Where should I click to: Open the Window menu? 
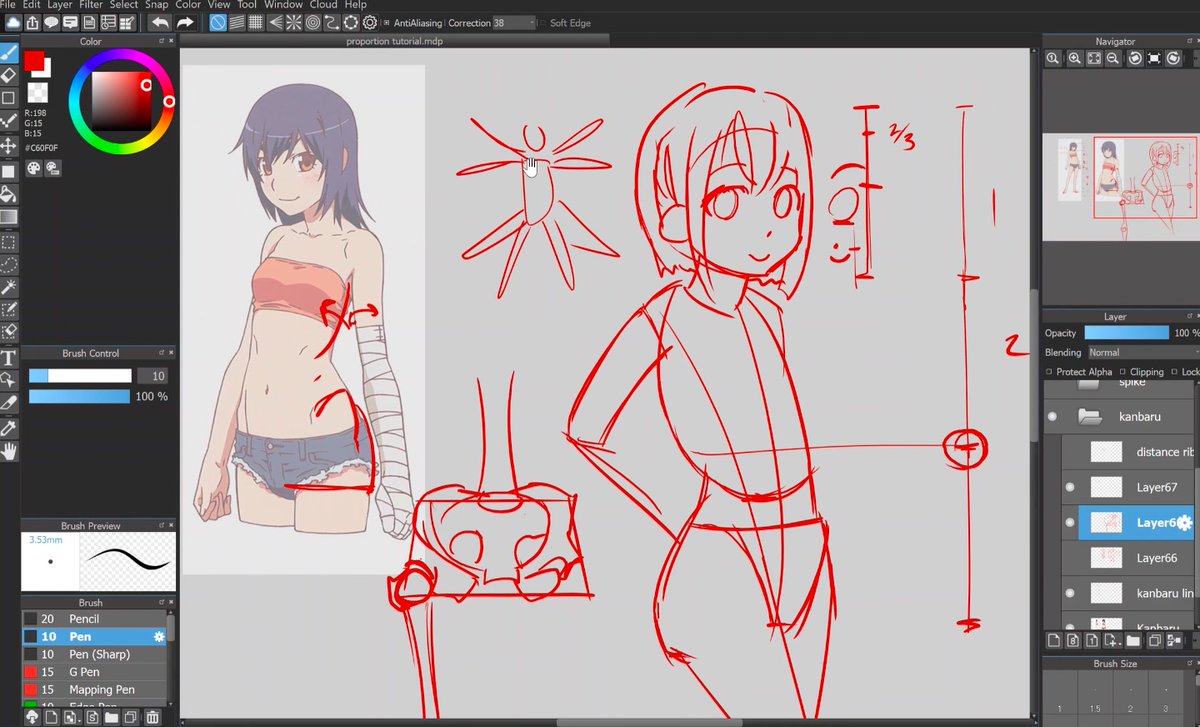click(283, 5)
